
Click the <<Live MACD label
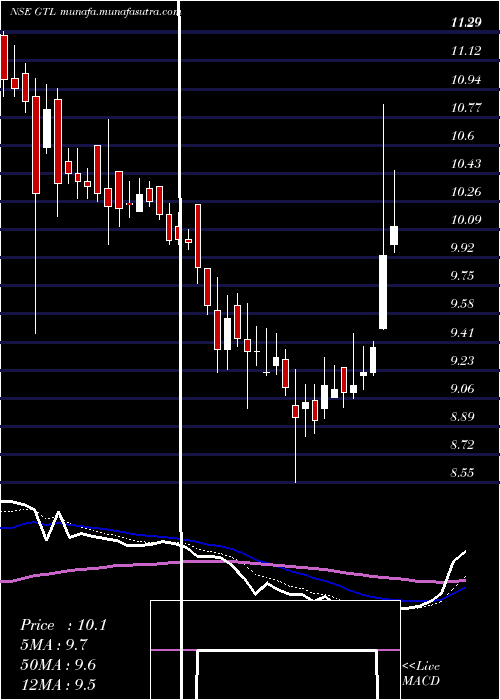click(421, 674)
